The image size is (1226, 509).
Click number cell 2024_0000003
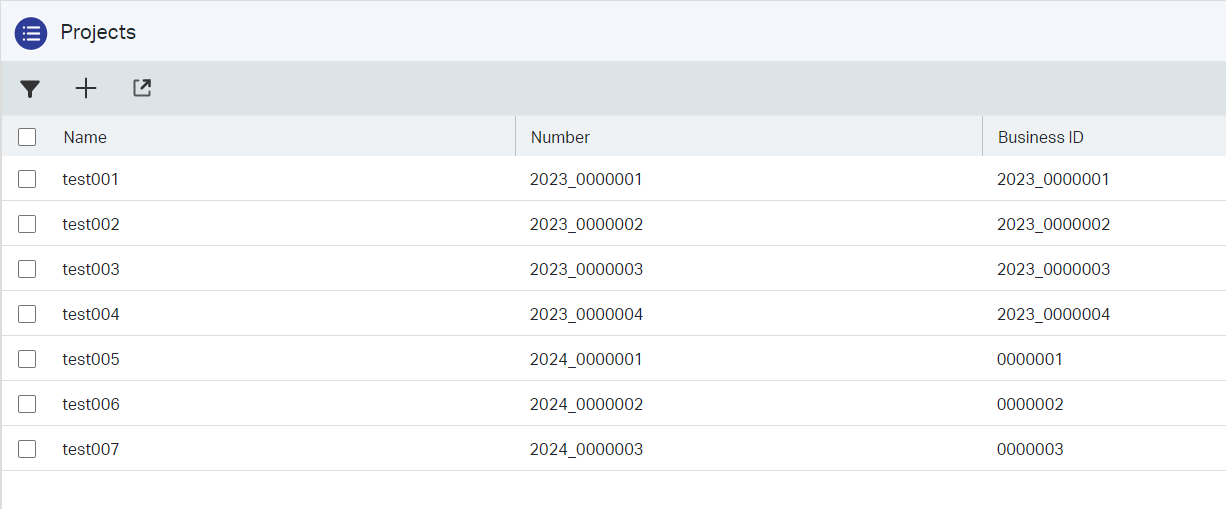586,450
